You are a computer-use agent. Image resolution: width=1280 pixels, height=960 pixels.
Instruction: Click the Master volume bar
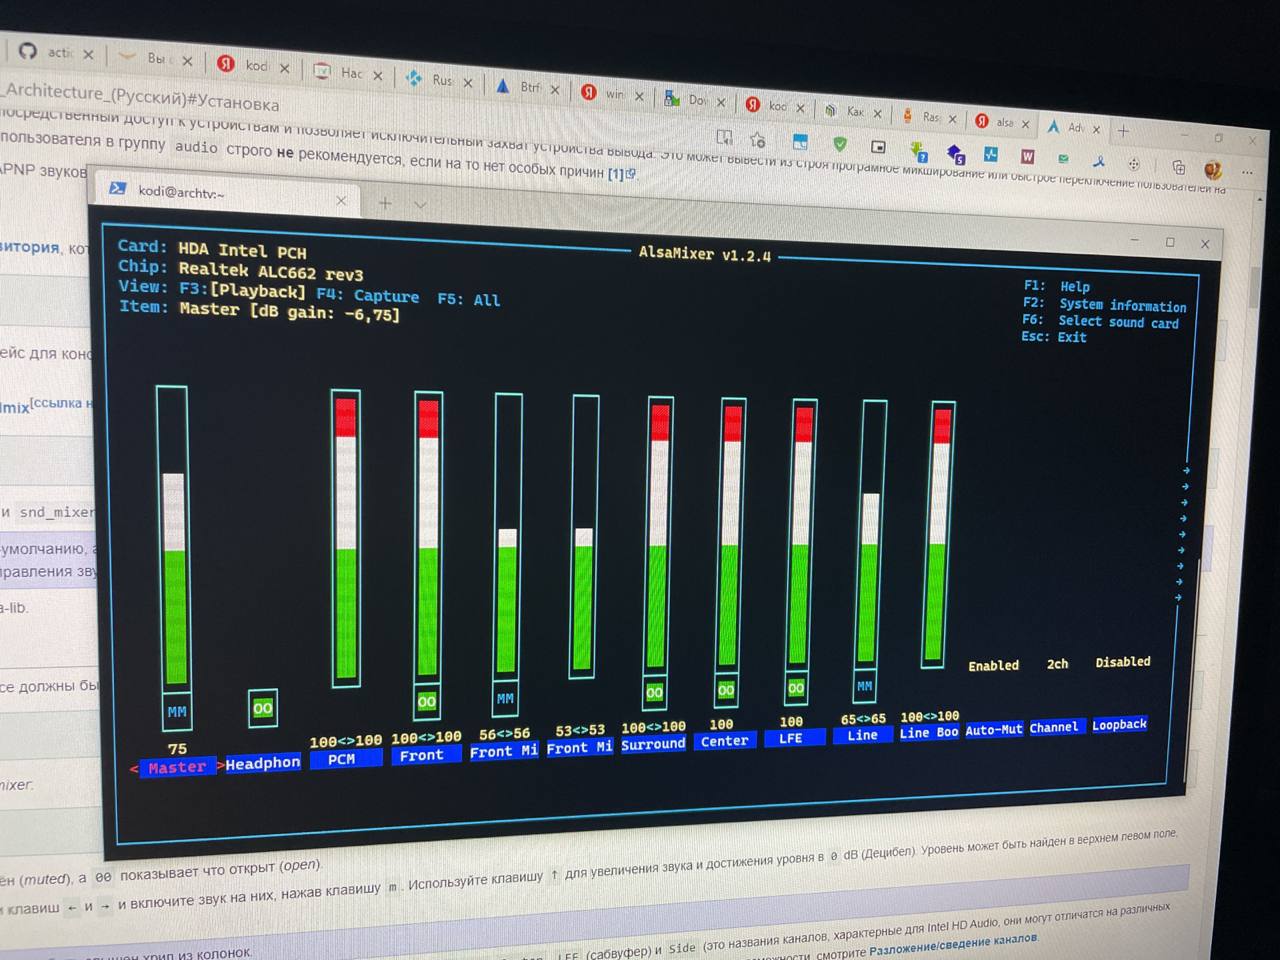click(x=174, y=536)
